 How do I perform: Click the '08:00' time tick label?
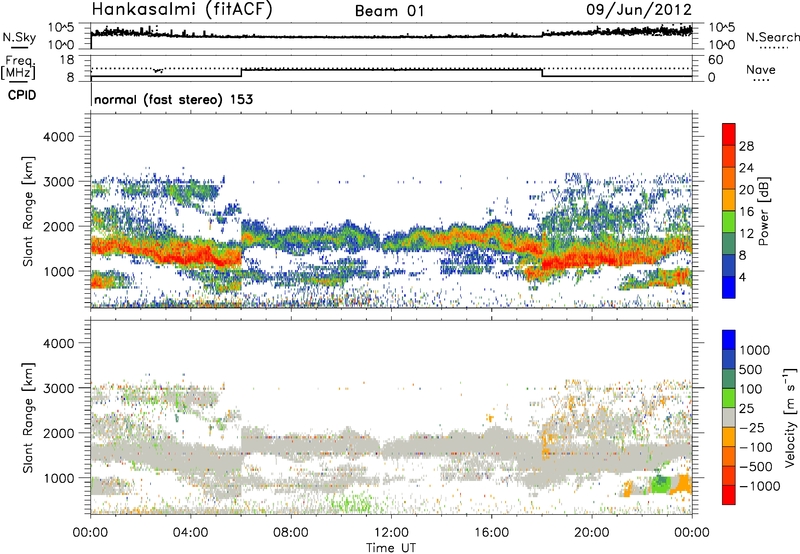291,533
